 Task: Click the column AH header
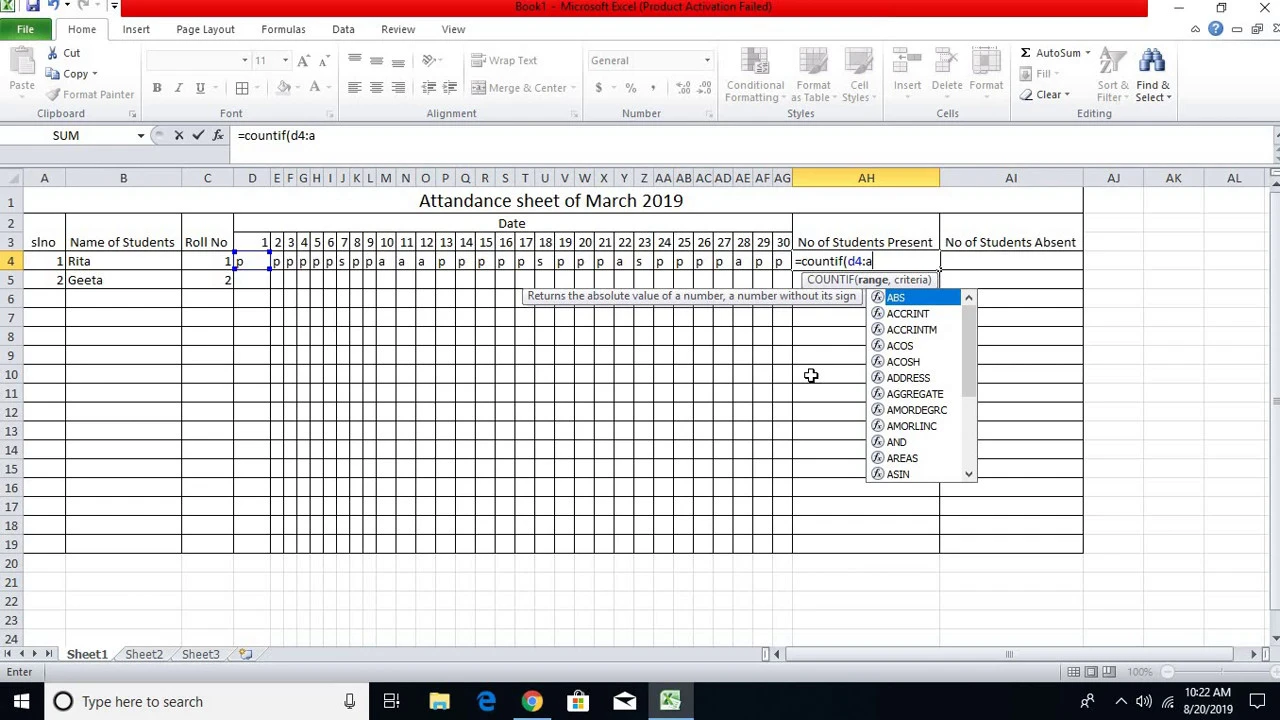(x=866, y=178)
